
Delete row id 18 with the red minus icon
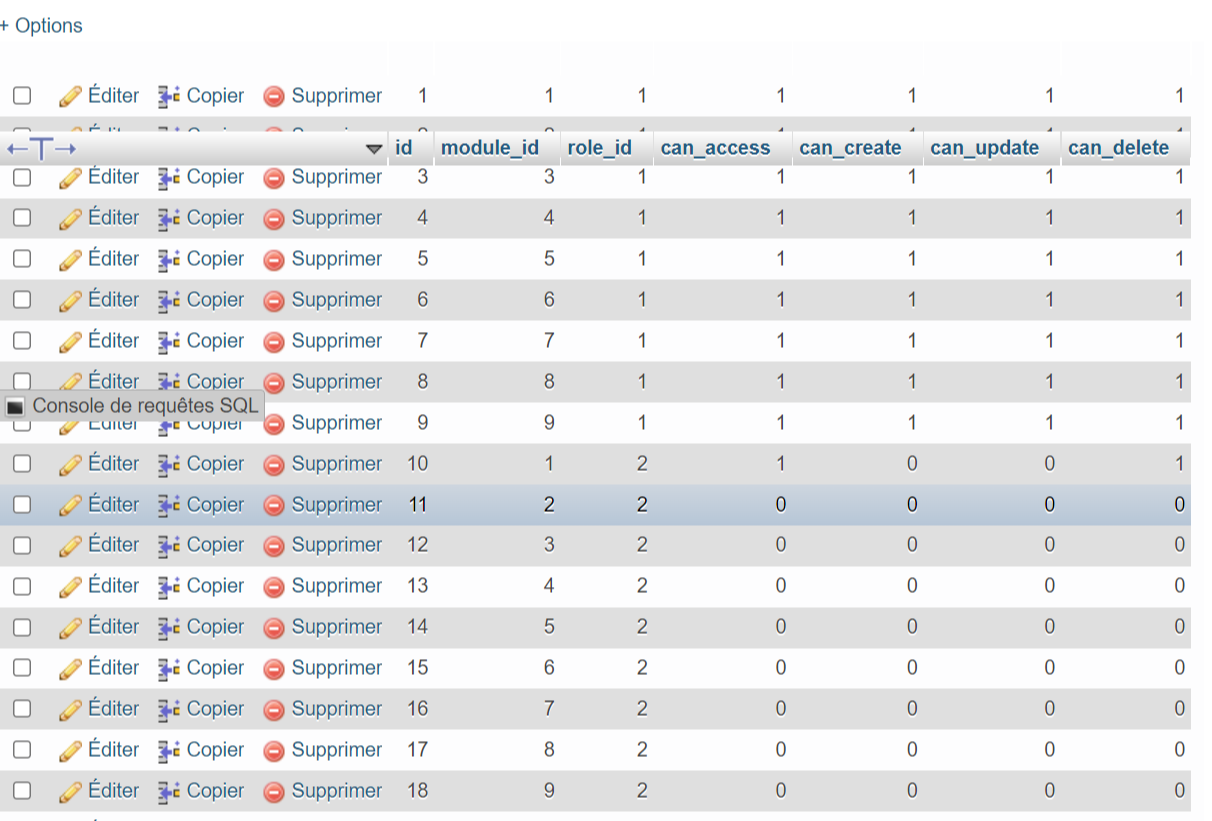(274, 792)
